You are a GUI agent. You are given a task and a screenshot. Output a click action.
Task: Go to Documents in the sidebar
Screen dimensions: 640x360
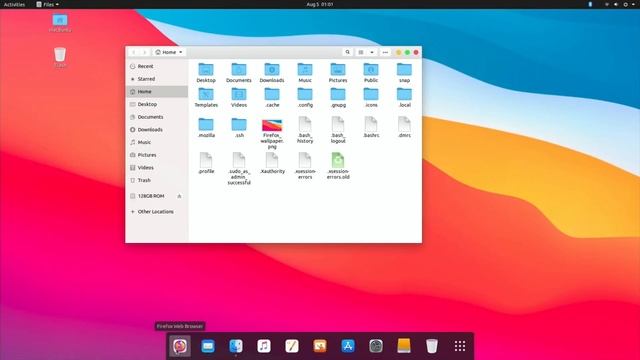tap(157, 117)
